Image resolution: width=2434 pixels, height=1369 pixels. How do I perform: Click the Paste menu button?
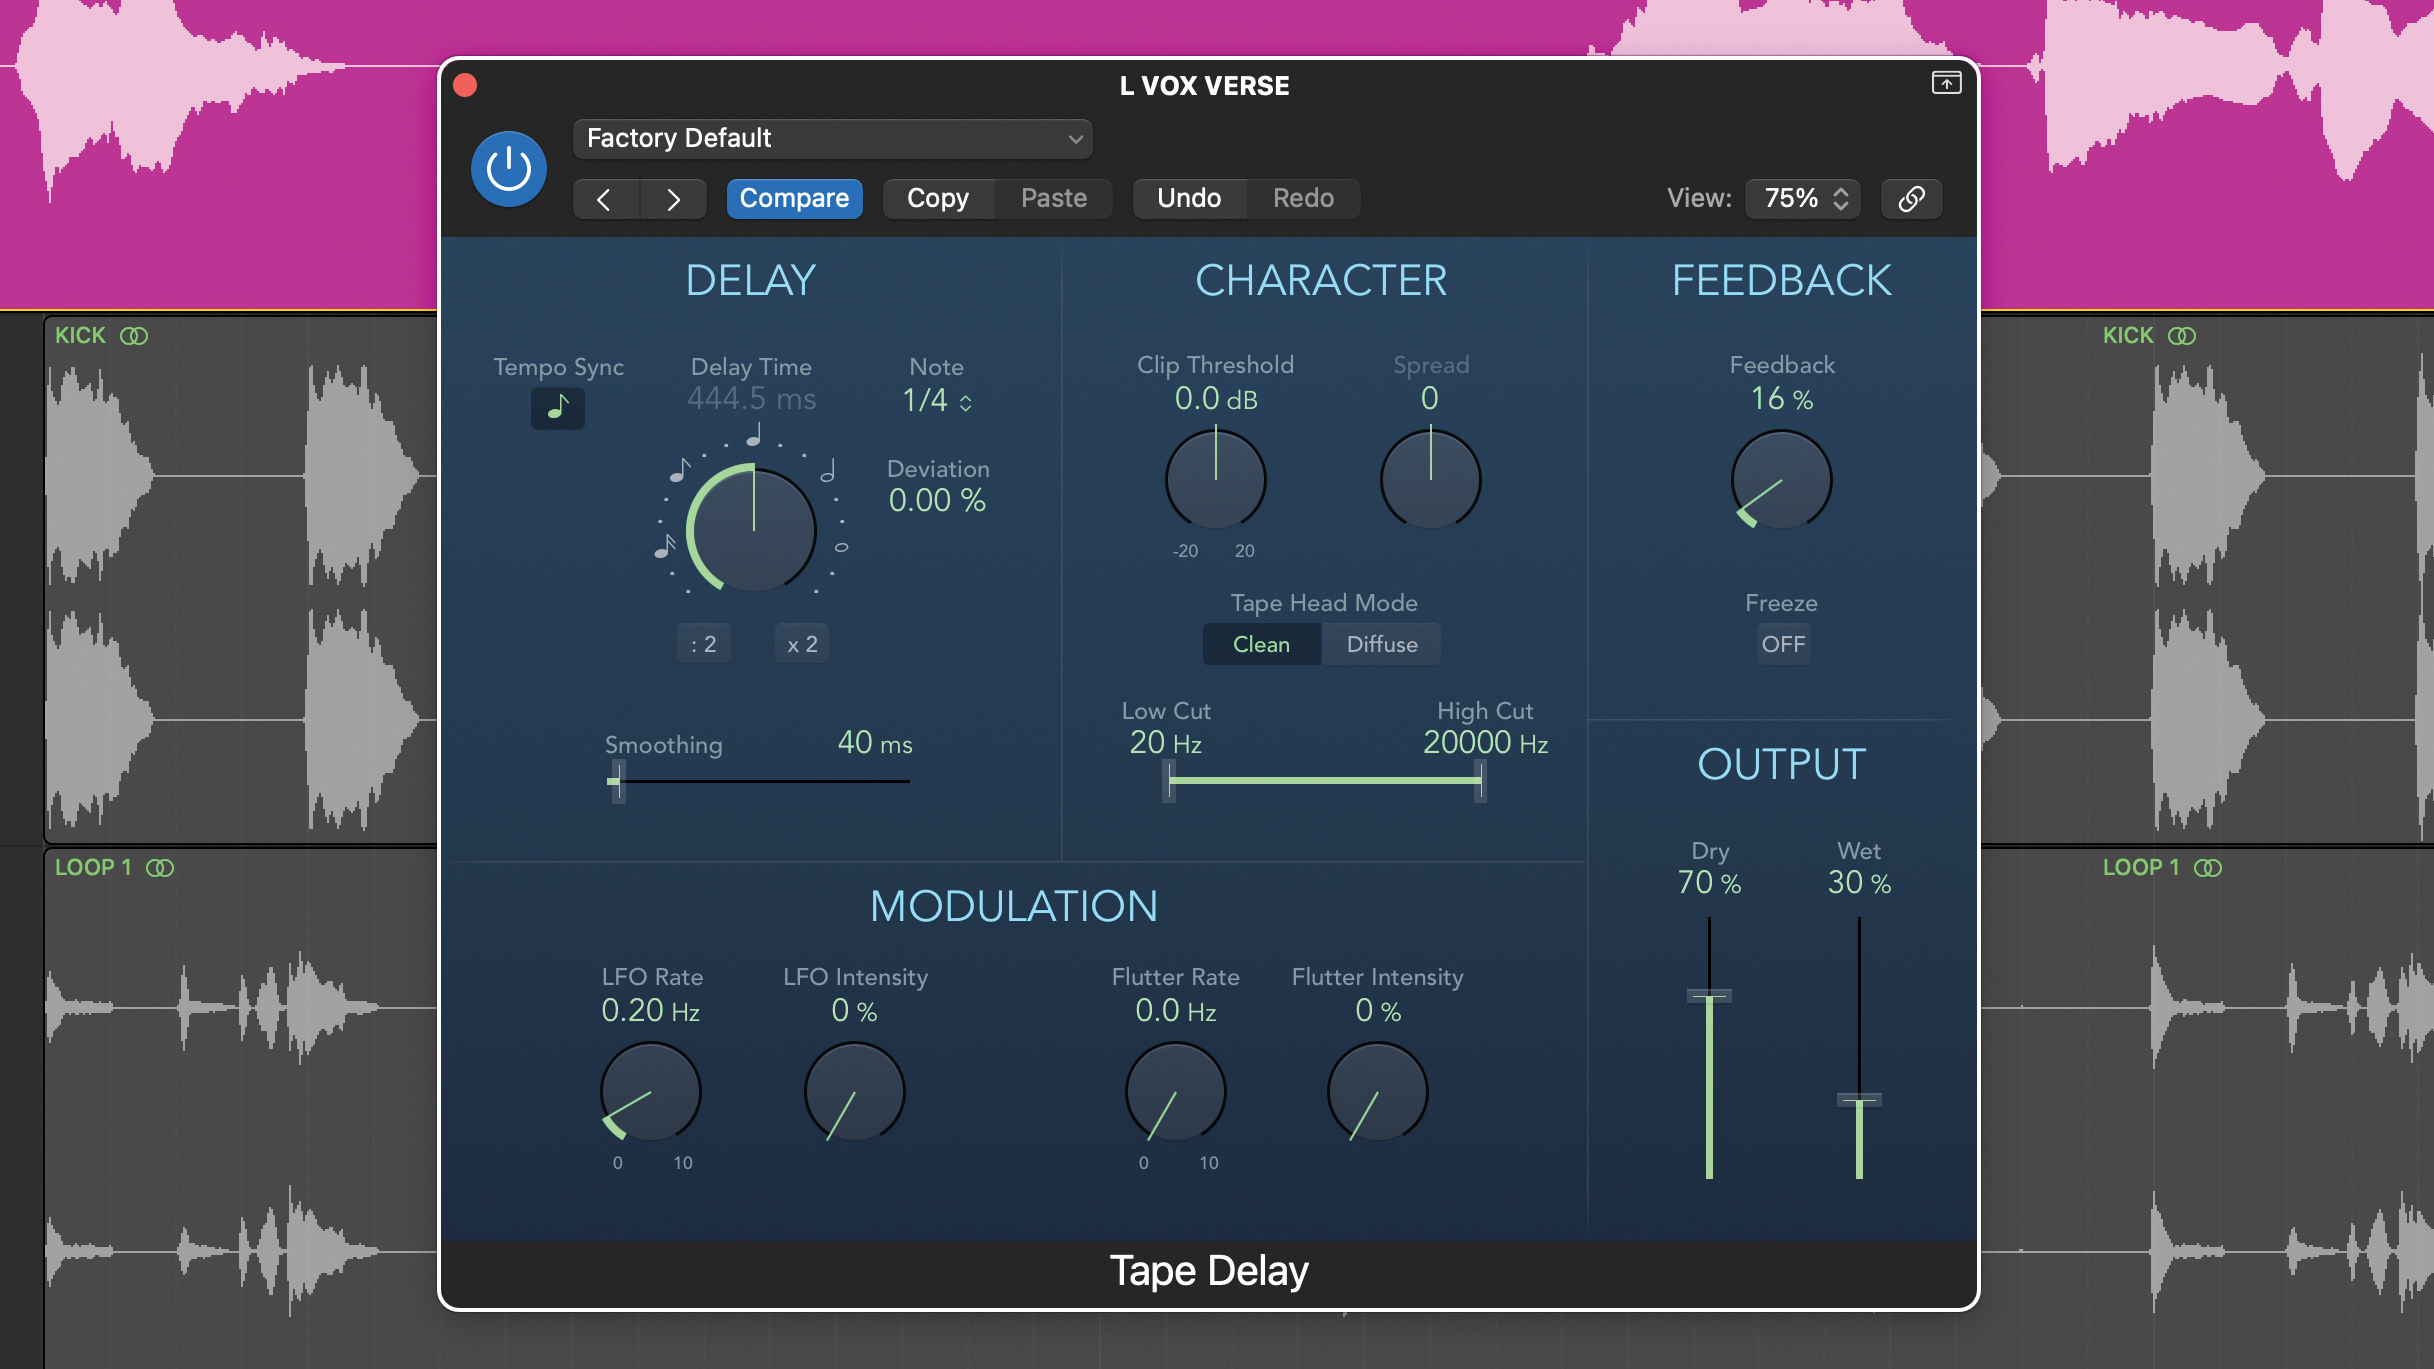pyautogui.click(x=1053, y=197)
